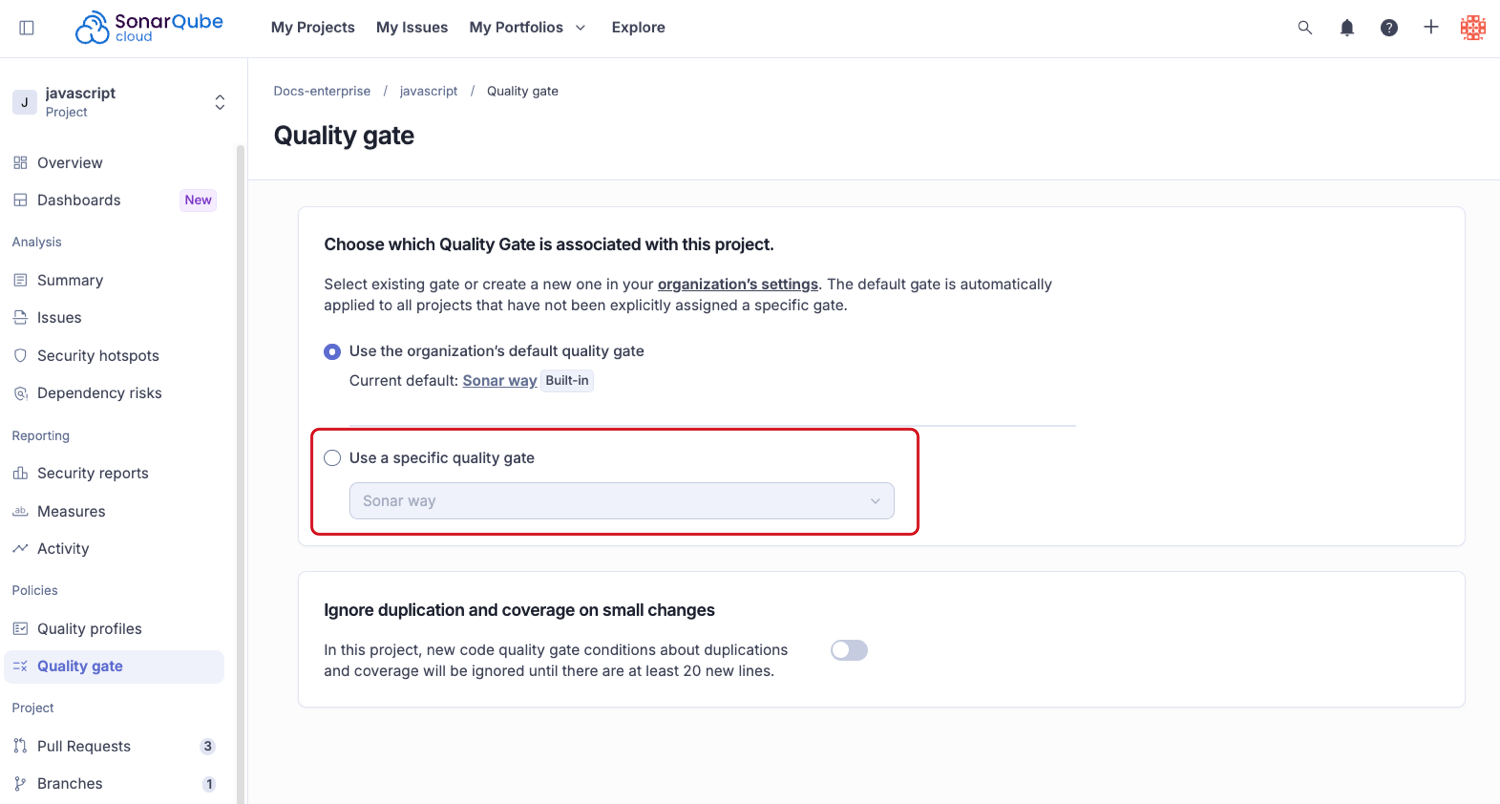Click the Dashboards icon in sidebar
This screenshot has width=1500, height=804.
20,200
